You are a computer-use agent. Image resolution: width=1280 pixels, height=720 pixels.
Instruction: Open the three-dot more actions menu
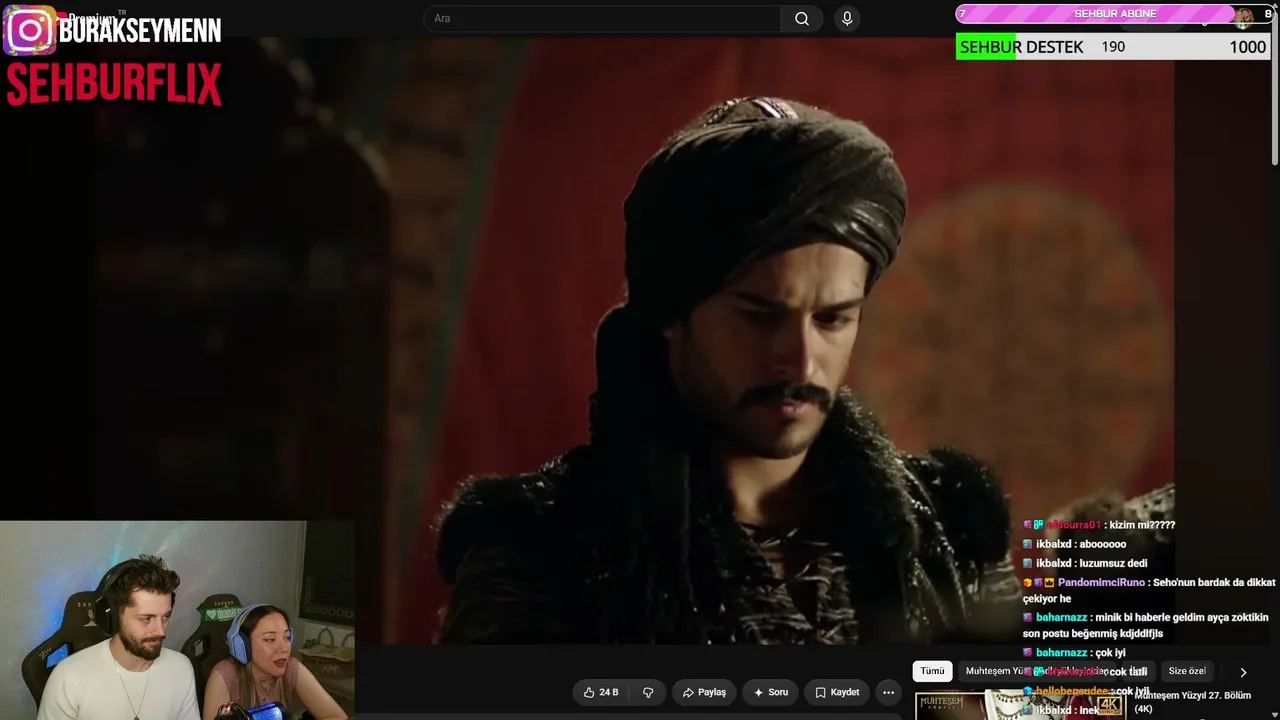pos(888,692)
